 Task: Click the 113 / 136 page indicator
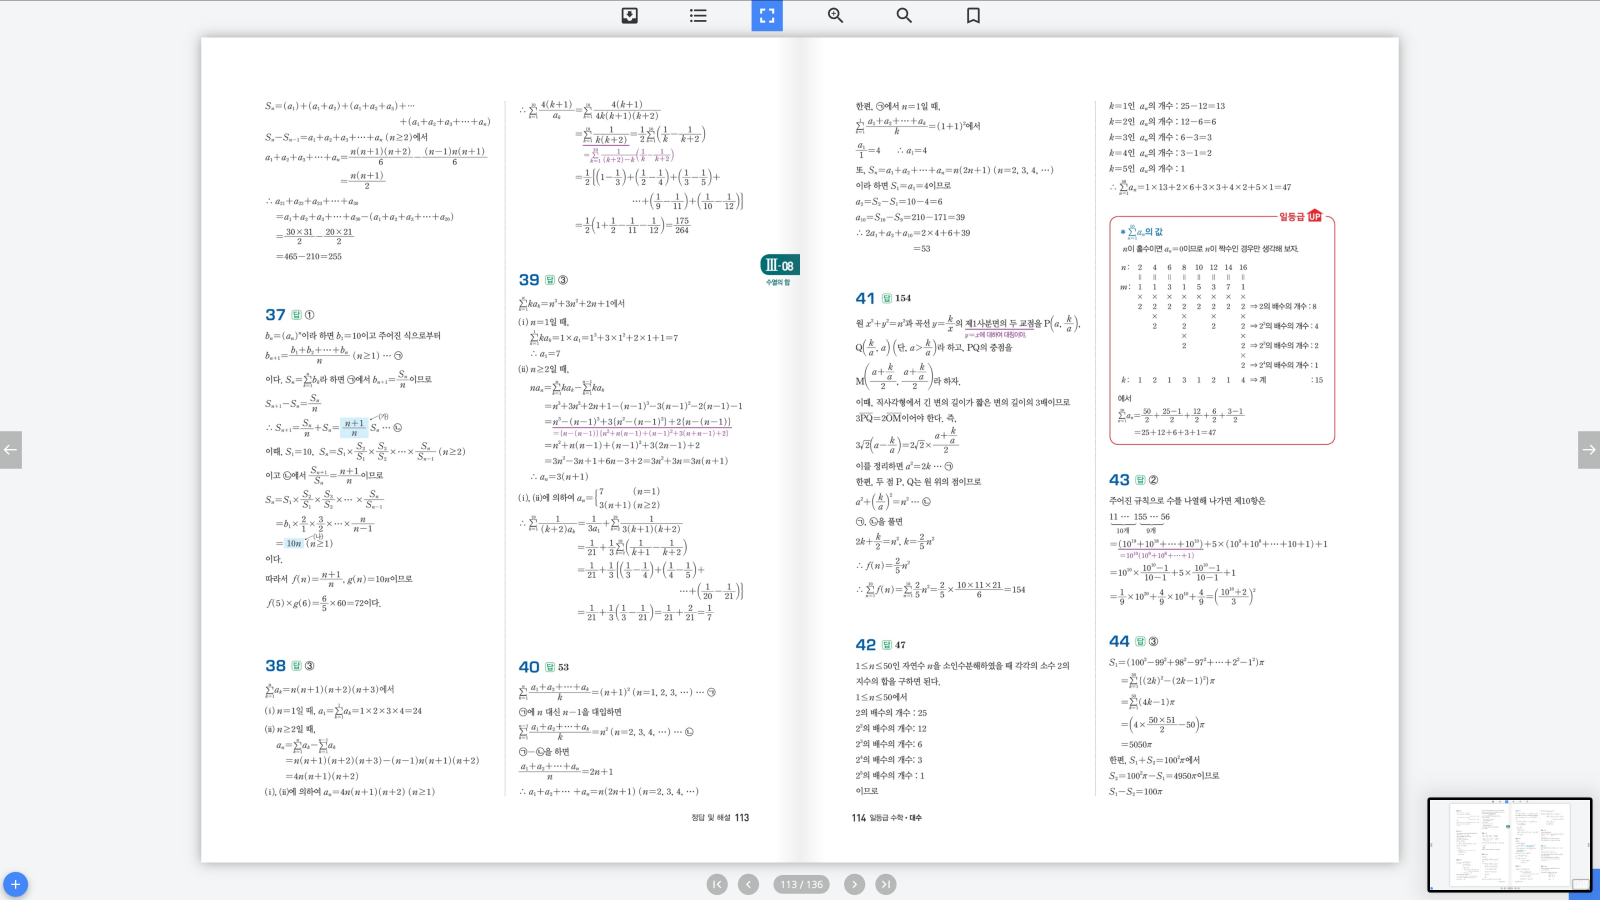point(801,884)
